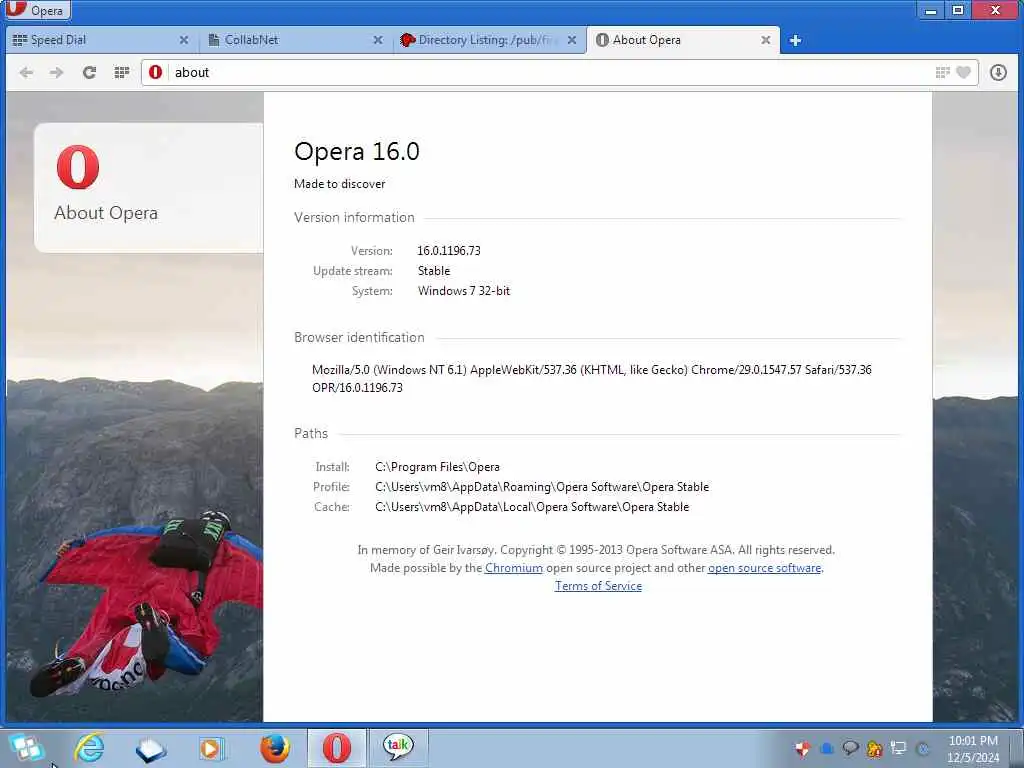This screenshot has height=768, width=1024.
Task: Click the round blue tray icon beside the clock
Action: point(923,749)
